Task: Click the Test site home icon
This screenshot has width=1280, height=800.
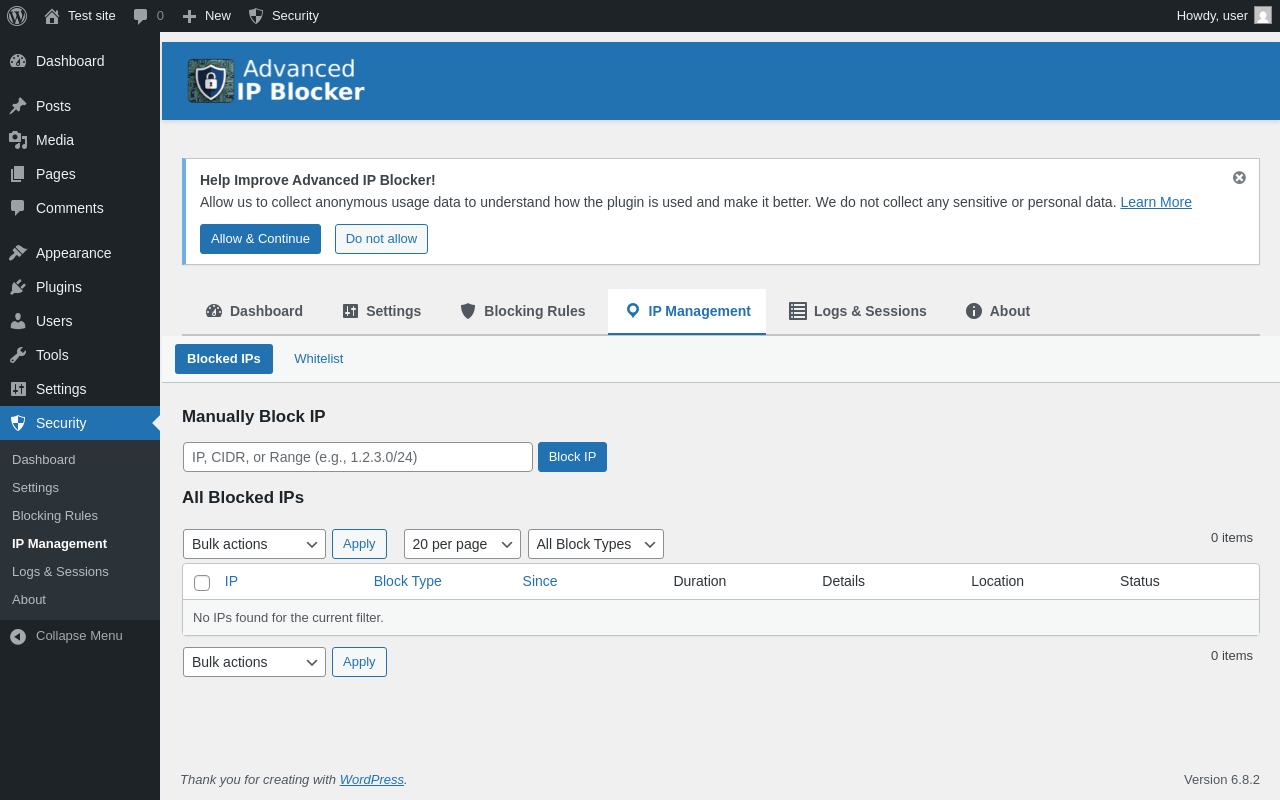Action: click(x=52, y=16)
